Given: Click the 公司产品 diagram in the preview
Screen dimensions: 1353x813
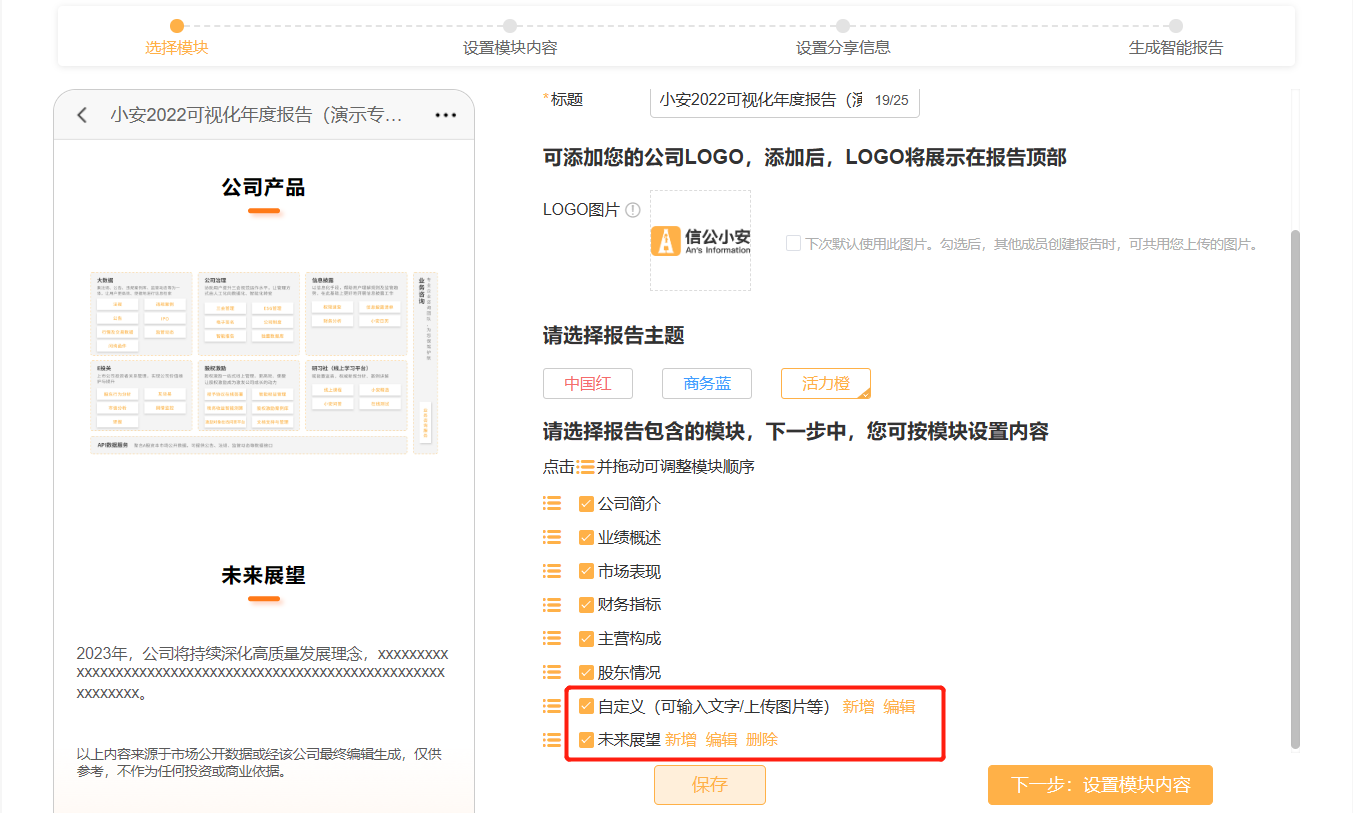Looking at the screenshot, I should point(264,363).
